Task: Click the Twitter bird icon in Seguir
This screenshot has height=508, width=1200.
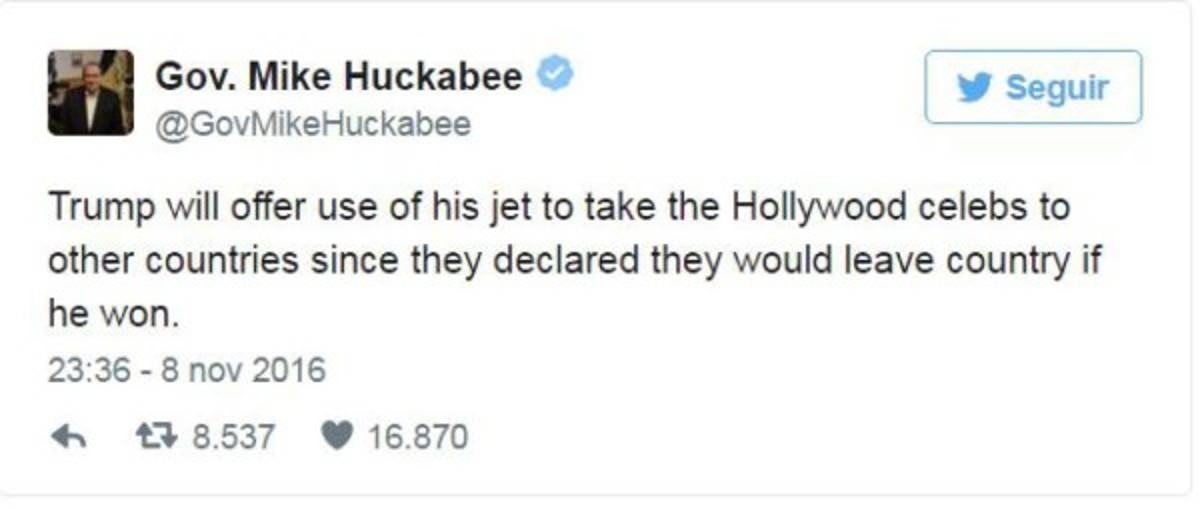Action: tap(974, 88)
